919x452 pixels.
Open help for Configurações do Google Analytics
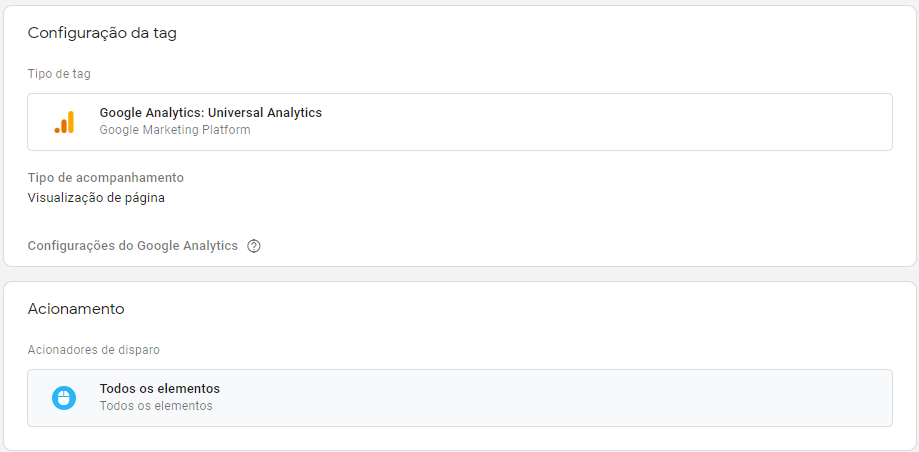tap(254, 246)
